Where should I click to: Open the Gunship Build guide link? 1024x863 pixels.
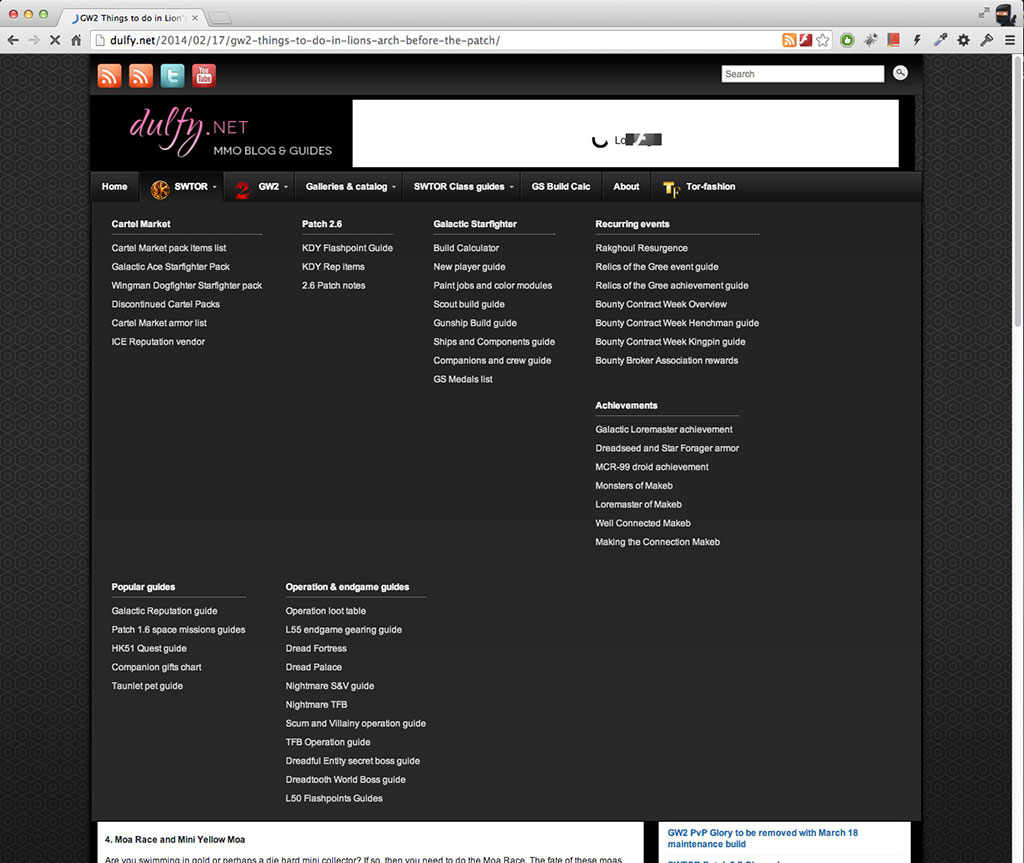[475, 323]
